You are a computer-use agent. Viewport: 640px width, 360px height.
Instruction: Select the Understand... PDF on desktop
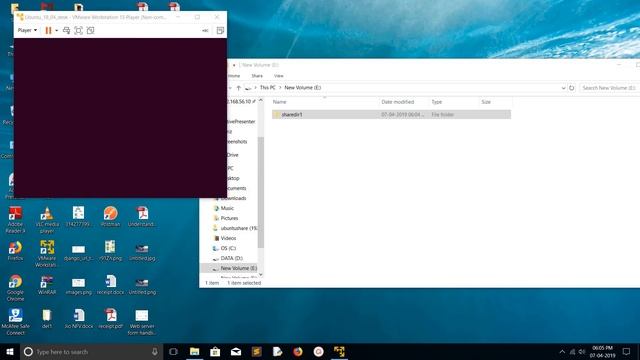[142, 217]
